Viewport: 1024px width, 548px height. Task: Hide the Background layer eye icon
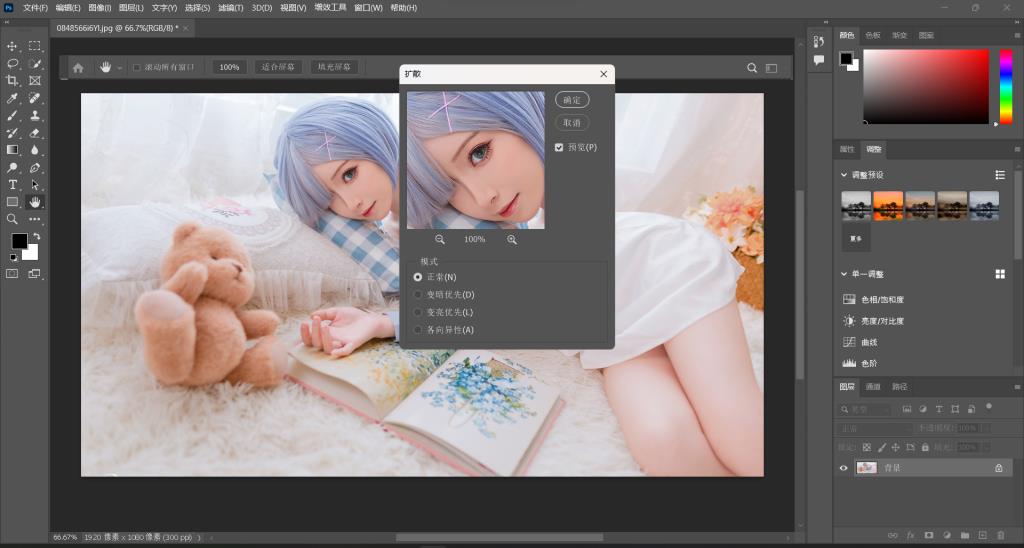point(843,468)
